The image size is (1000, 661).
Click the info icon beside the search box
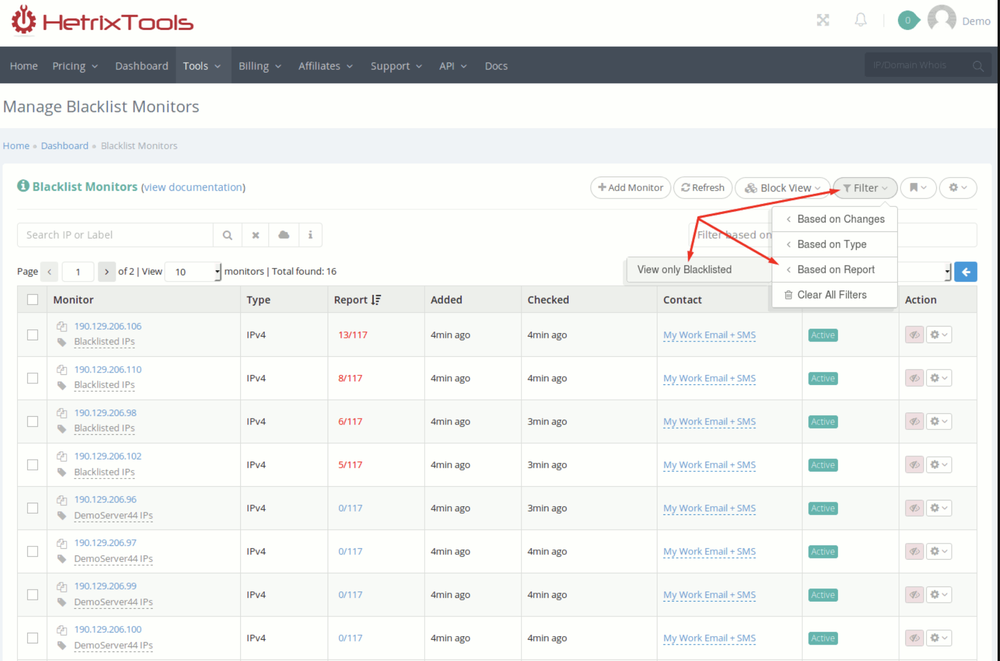[x=310, y=235]
